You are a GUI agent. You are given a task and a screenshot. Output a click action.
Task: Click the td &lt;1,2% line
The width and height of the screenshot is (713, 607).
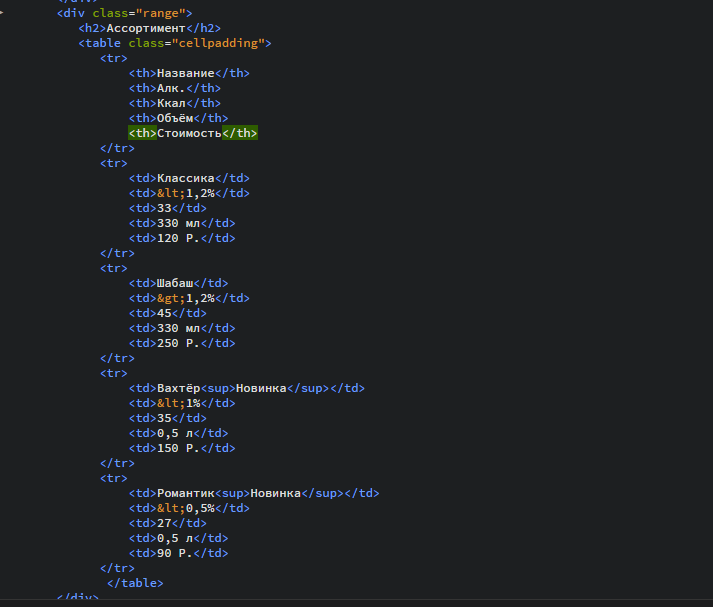pyautogui.click(x=189, y=193)
